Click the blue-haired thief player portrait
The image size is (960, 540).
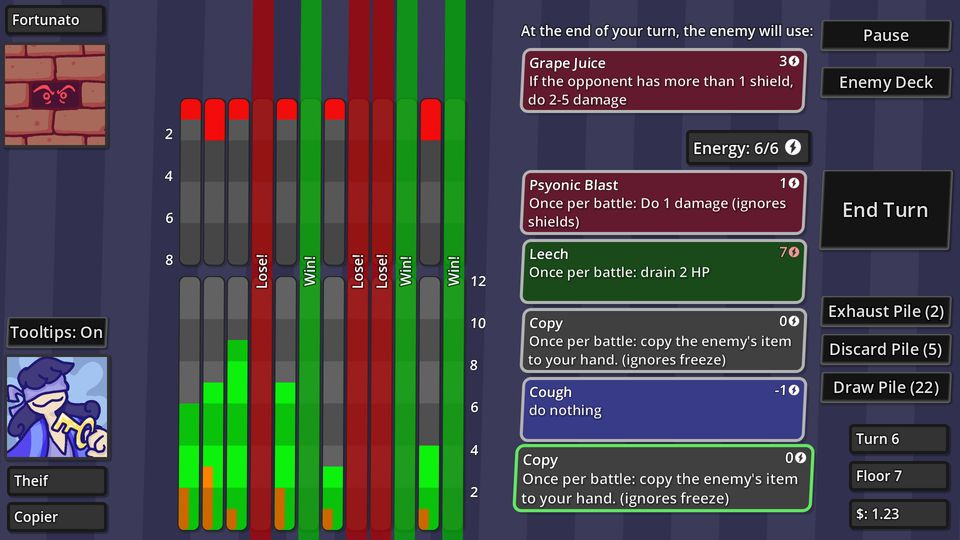[x=56, y=407]
